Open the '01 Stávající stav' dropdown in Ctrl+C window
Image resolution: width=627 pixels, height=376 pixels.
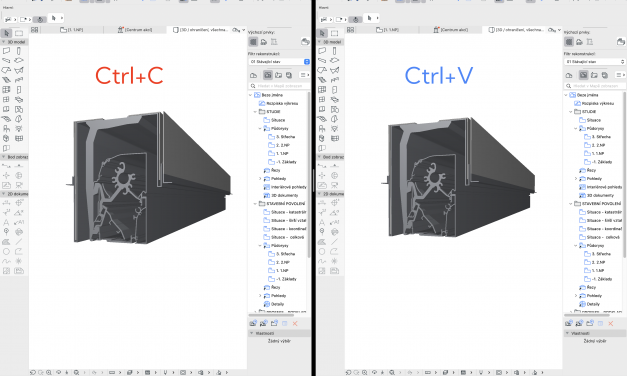point(279,62)
